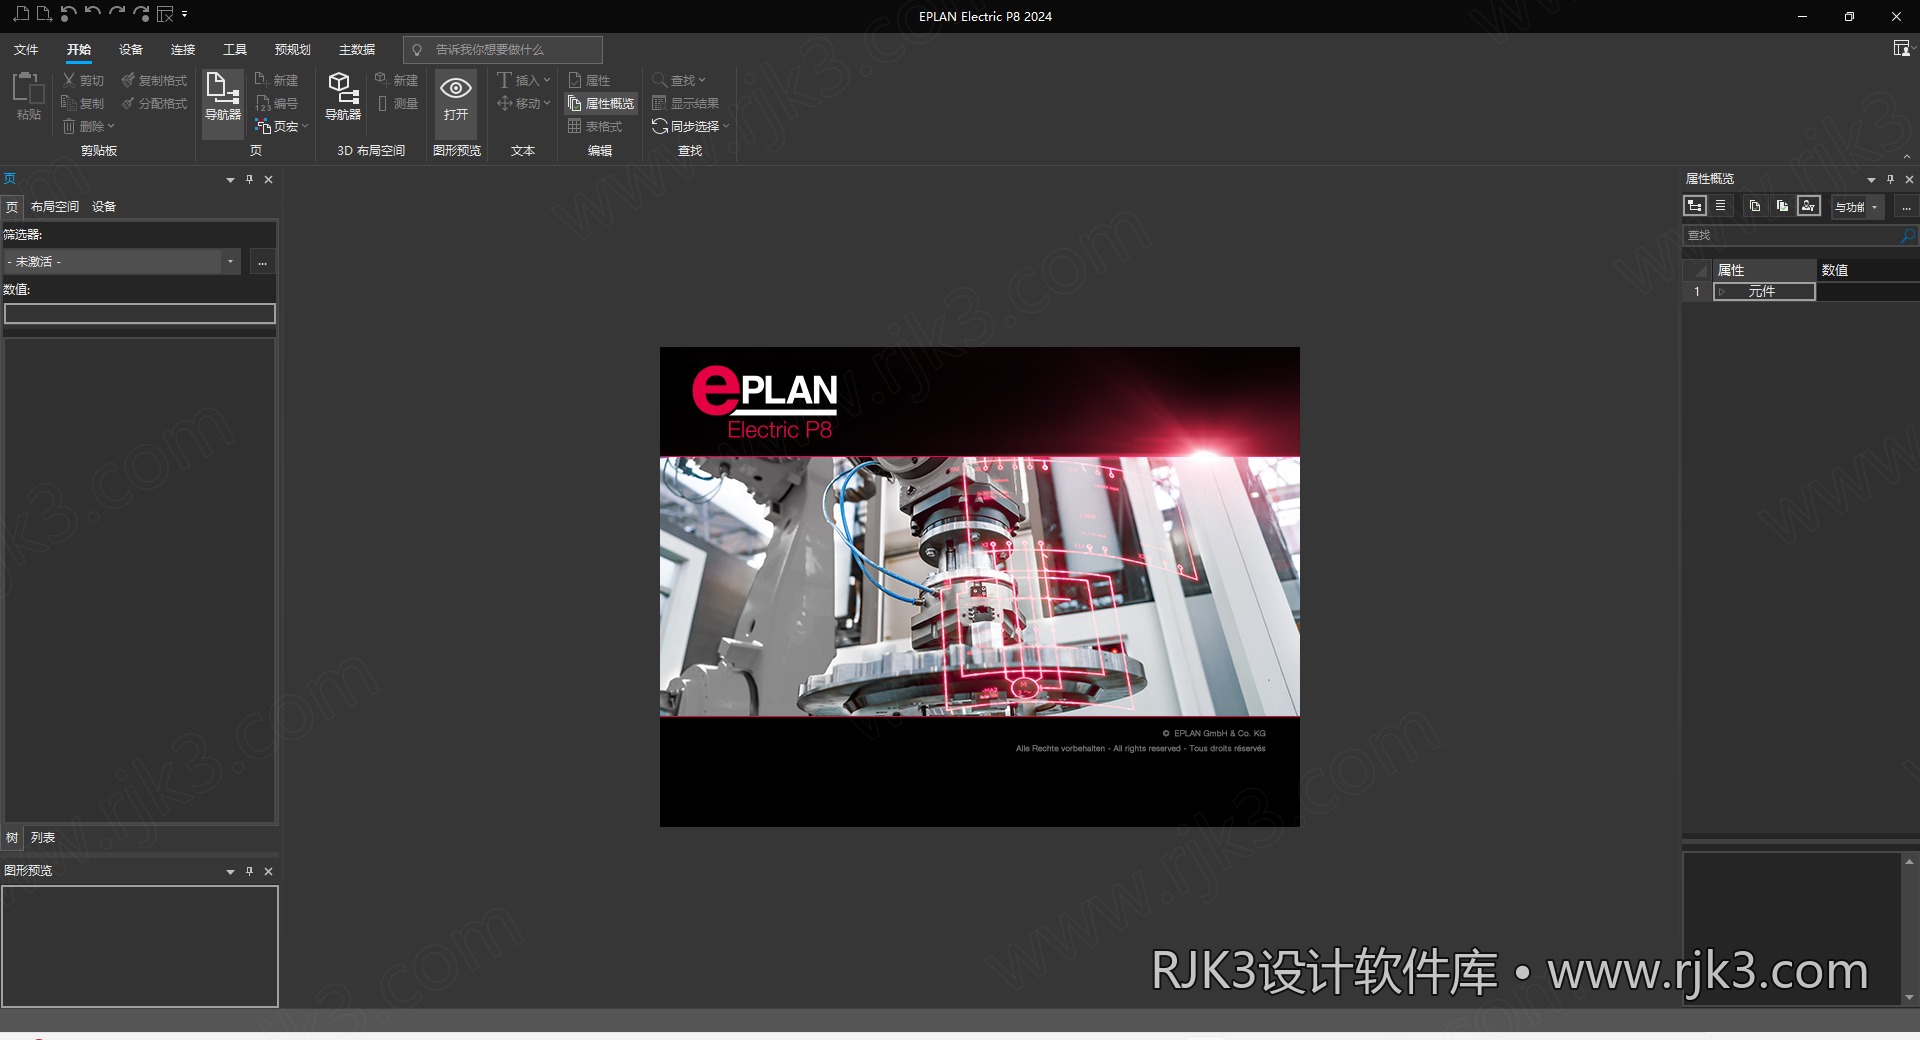Switch navigator to List (列表) view tab
Image resolution: width=1920 pixels, height=1040 pixels.
tap(43, 838)
